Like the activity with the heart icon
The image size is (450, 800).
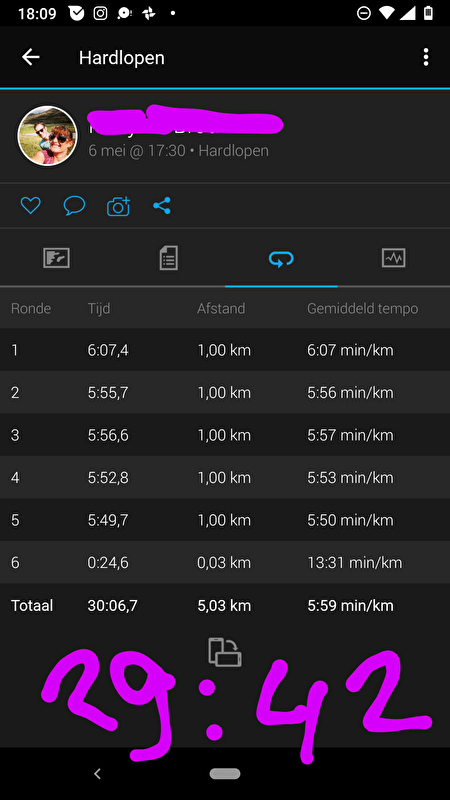pos(31,206)
